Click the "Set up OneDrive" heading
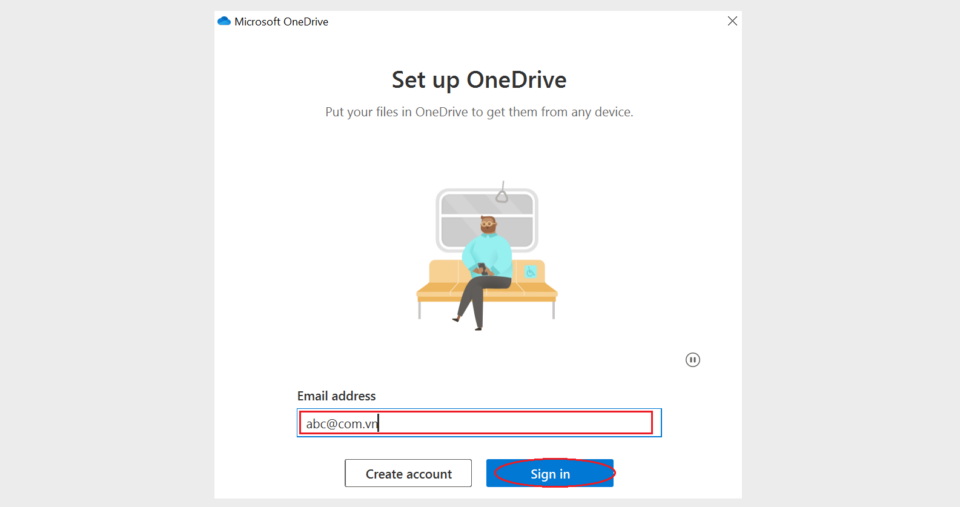The height and width of the screenshot is (507, 960). [x=479, y=80]
